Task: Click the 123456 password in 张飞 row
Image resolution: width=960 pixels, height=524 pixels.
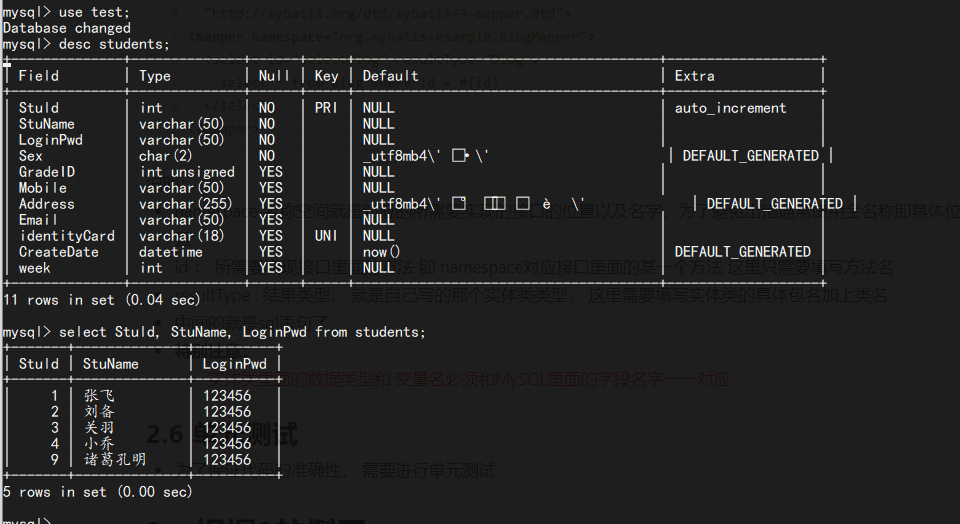Action: pos(227,395)
